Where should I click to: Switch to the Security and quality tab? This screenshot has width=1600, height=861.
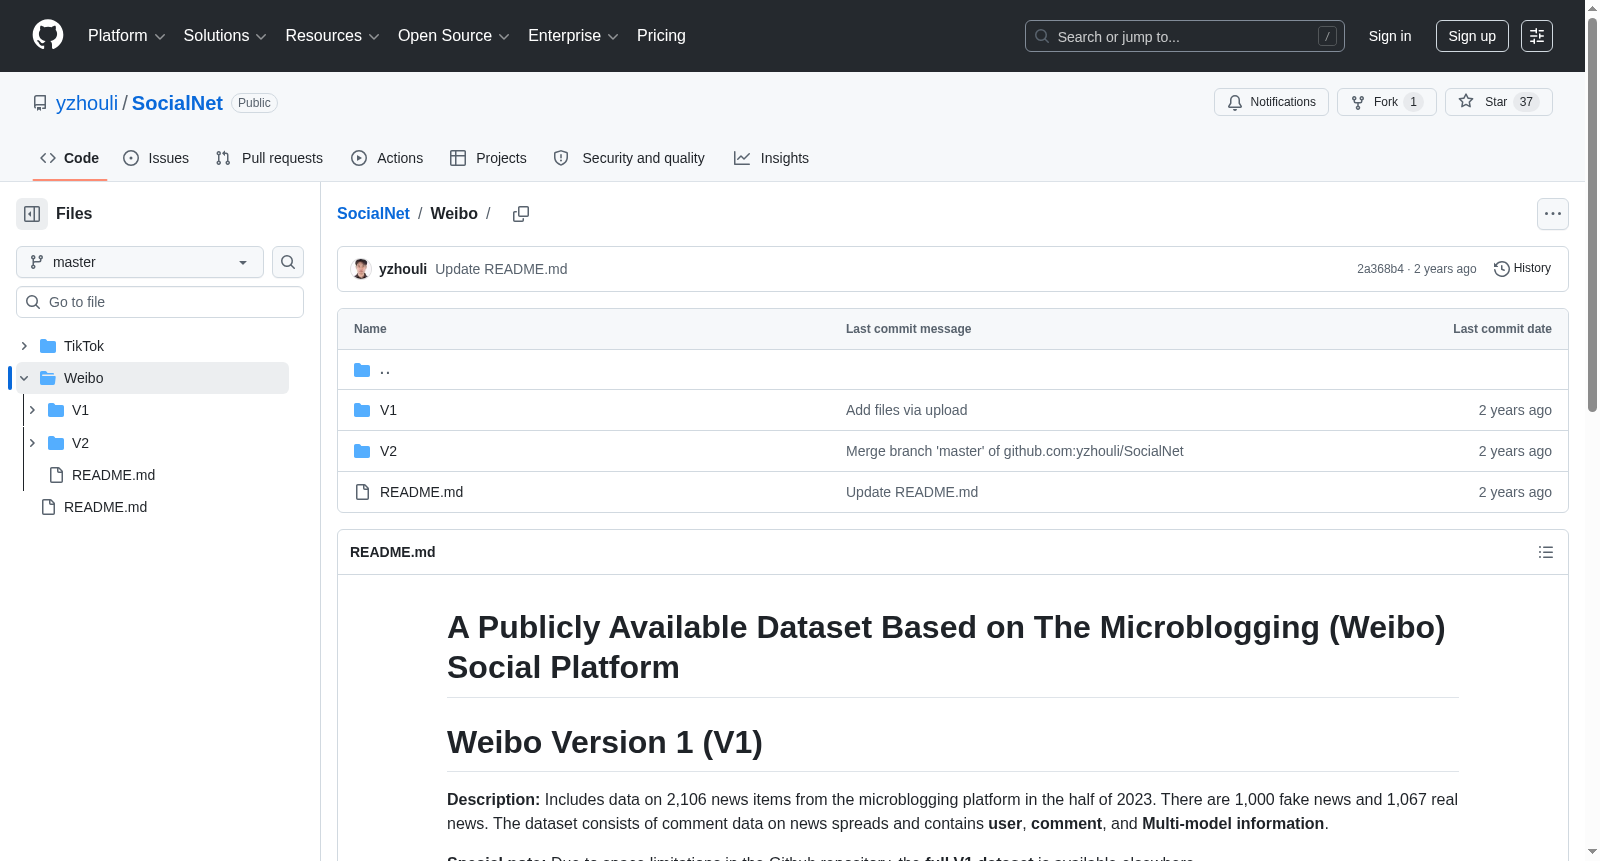629,158
